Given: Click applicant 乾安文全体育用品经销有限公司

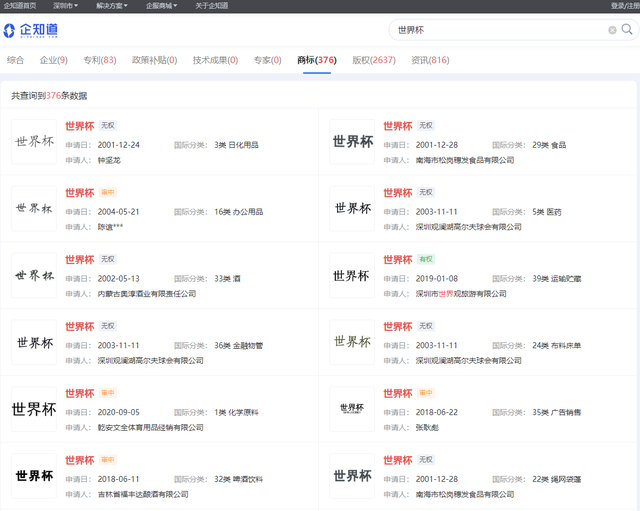Looking at the screenshot, I should 150,427.
